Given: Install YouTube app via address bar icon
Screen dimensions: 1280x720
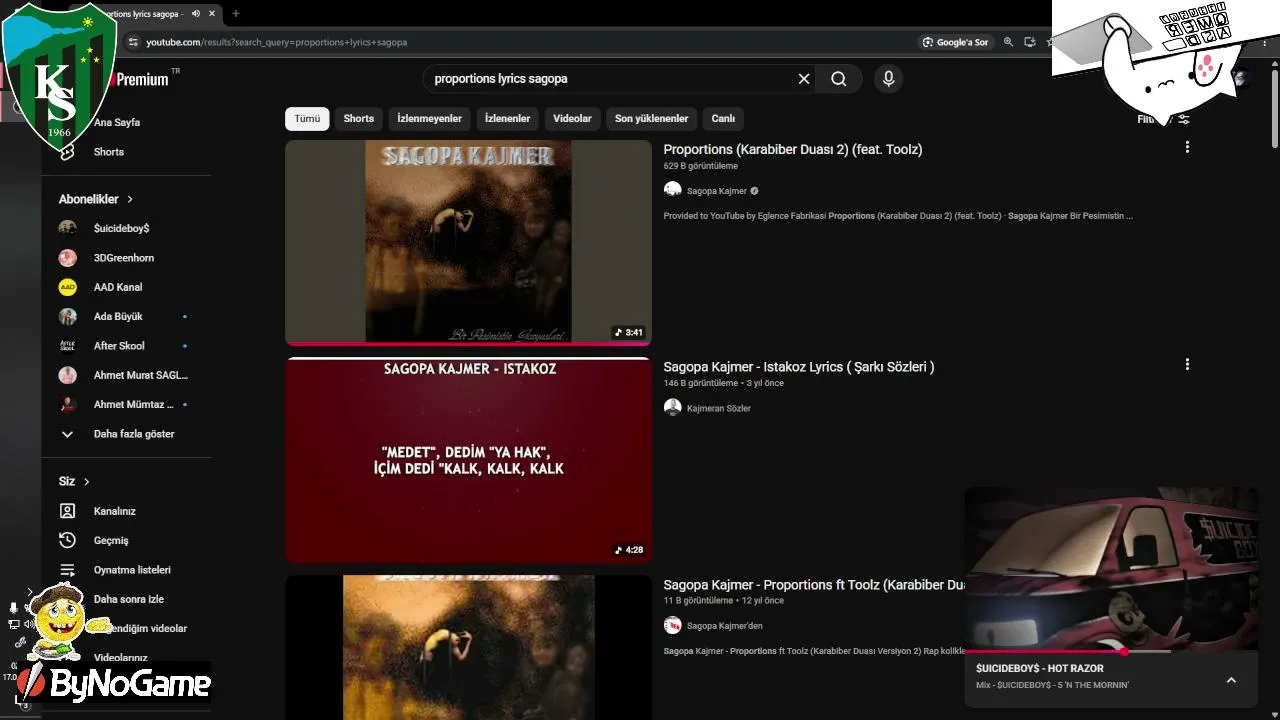Looking at the screenshot, I should coord(1030,42).
